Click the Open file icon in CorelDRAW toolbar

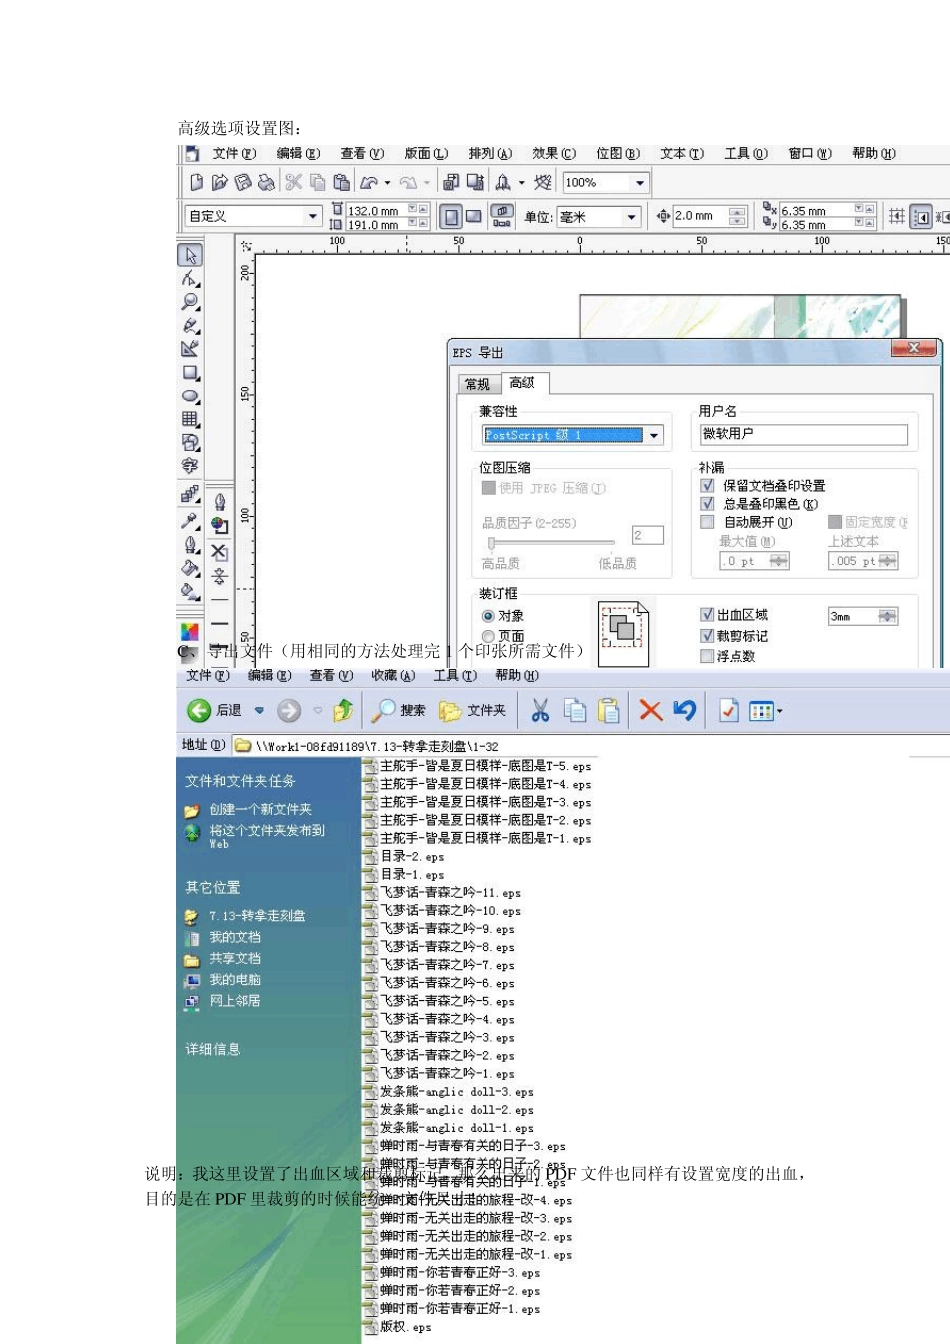(219, 182)
